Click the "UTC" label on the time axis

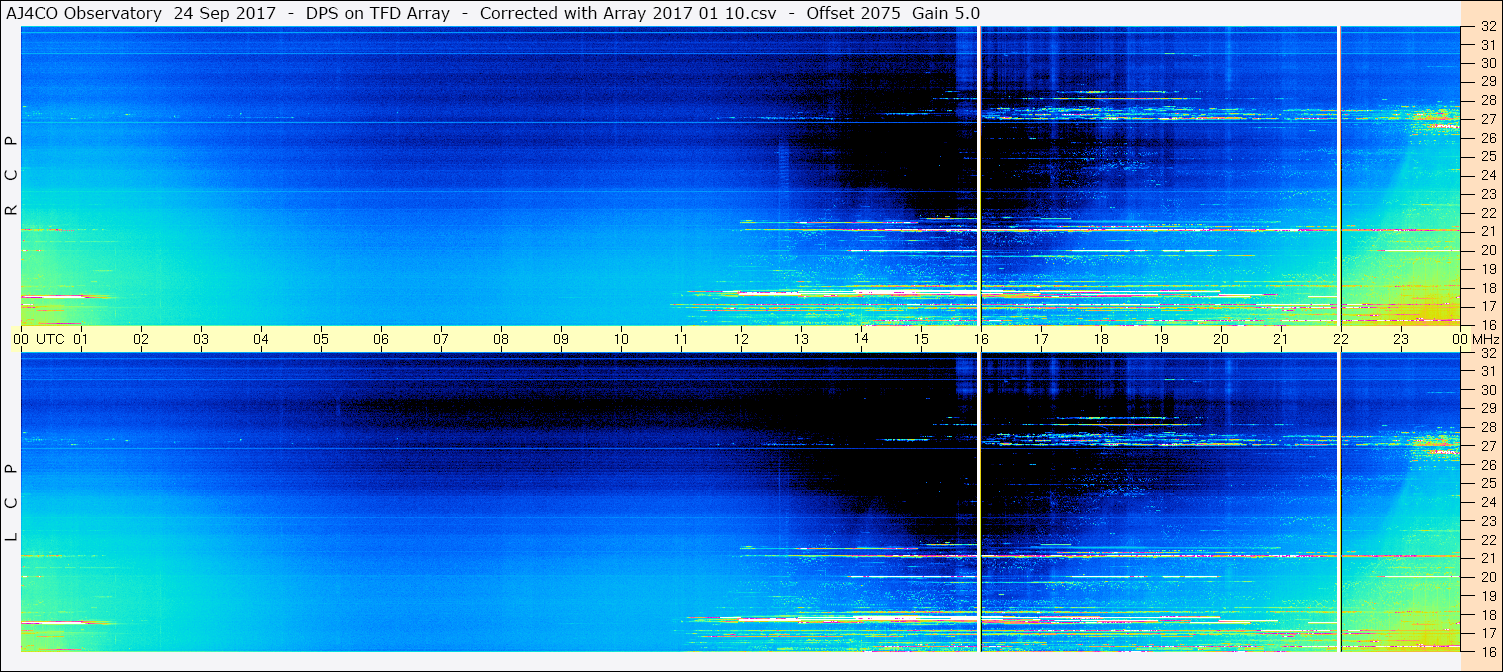pos(50,339)
